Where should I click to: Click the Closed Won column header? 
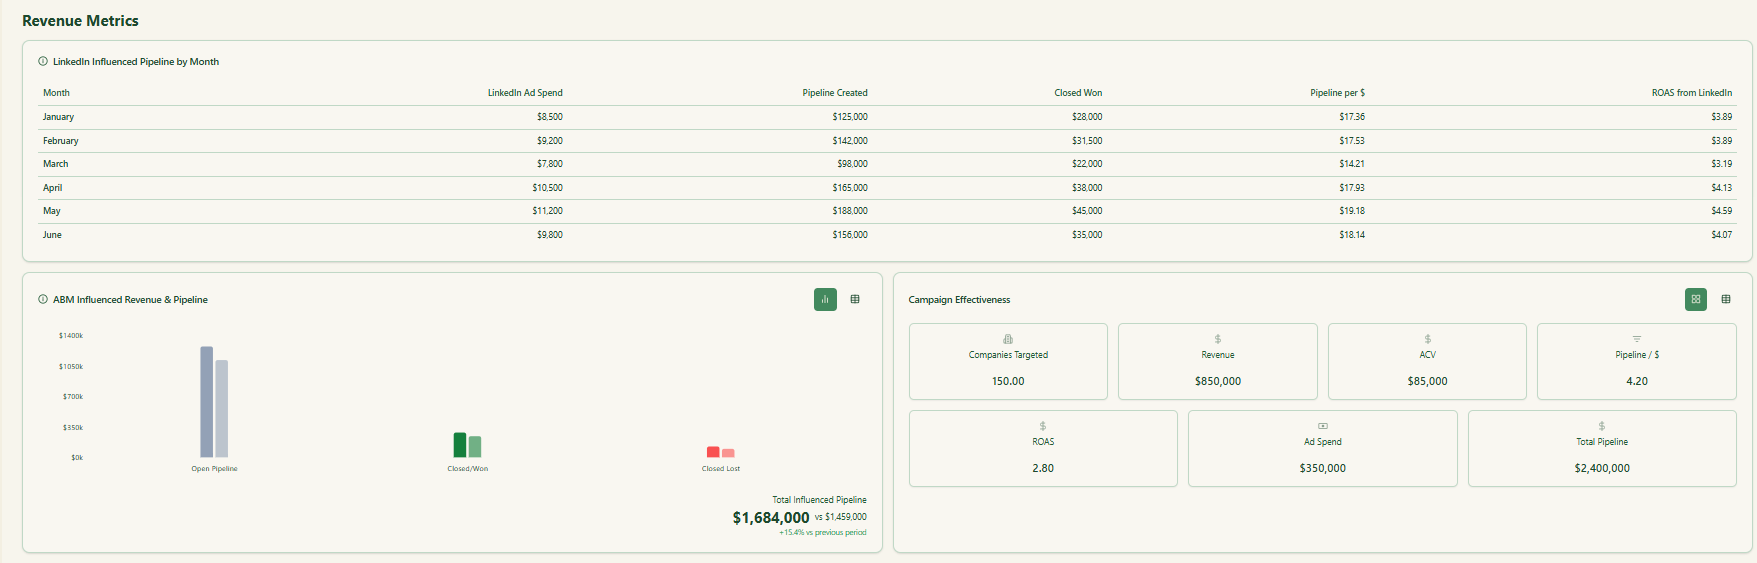click(x=1078, y=93)
